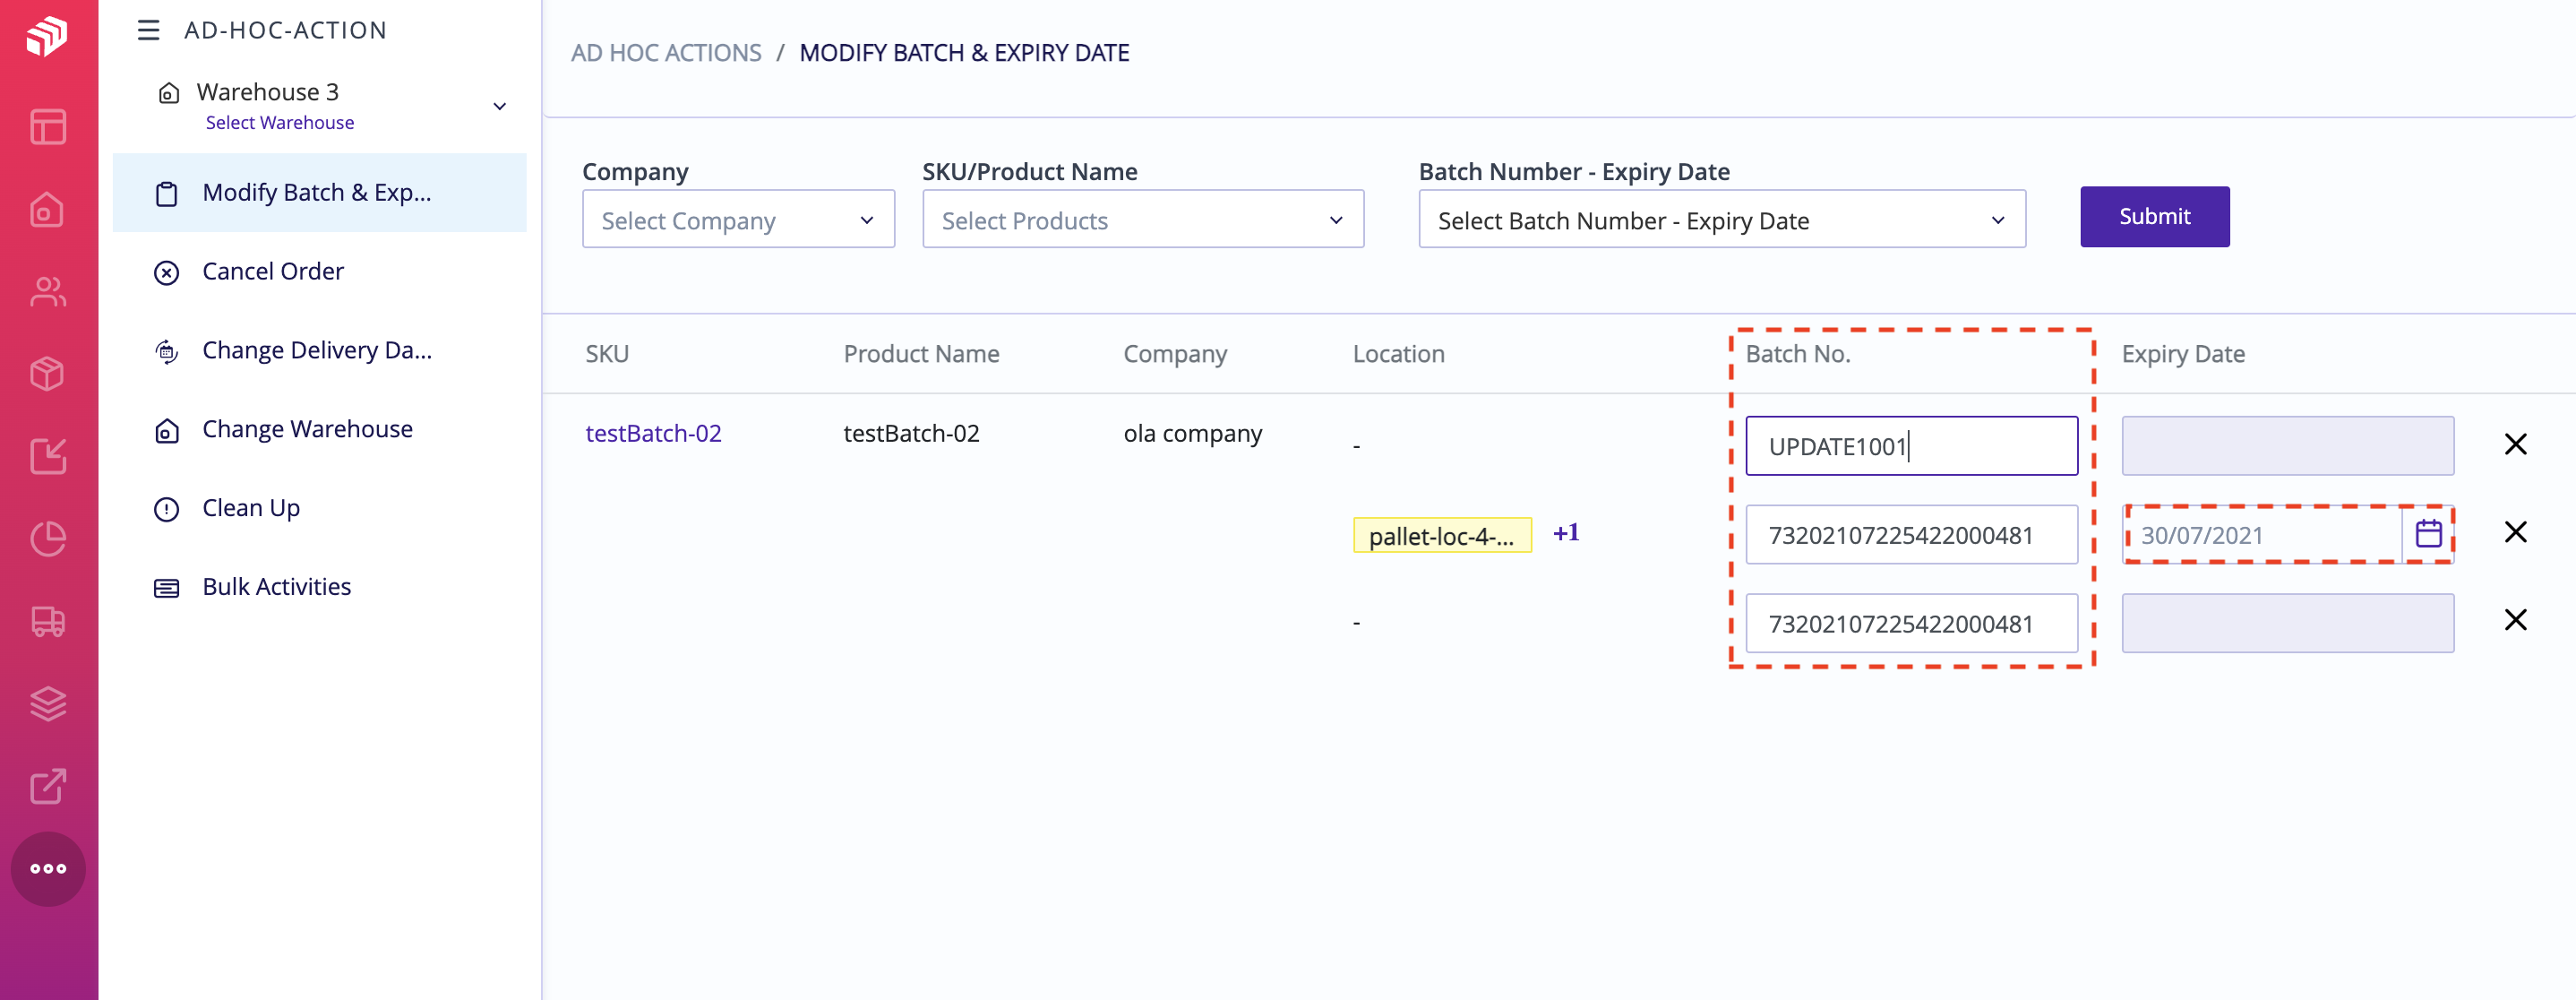Click the house icon beside Change Warehouse
This screenshot has height=1000, width=2576.
point(167,430)
